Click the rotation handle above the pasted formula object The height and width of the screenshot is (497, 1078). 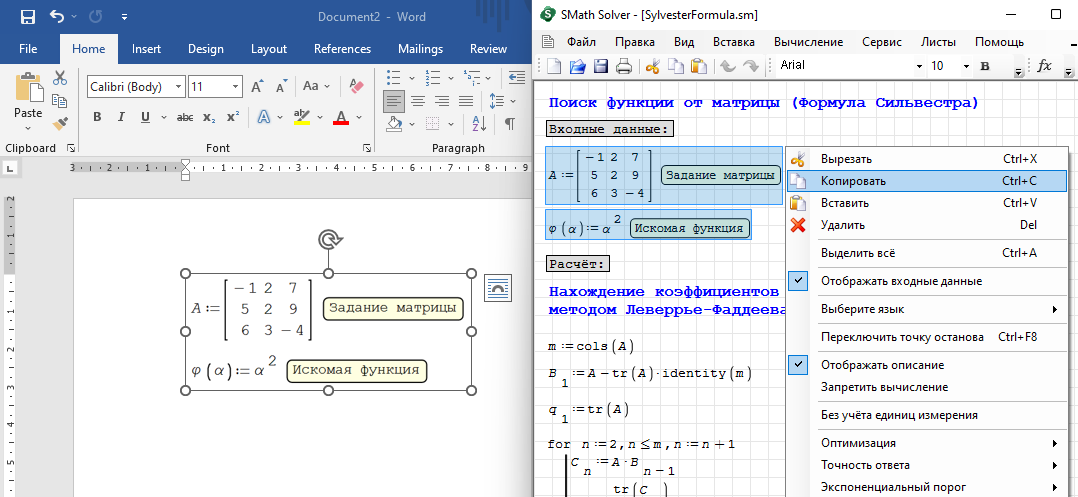(329, 239)
